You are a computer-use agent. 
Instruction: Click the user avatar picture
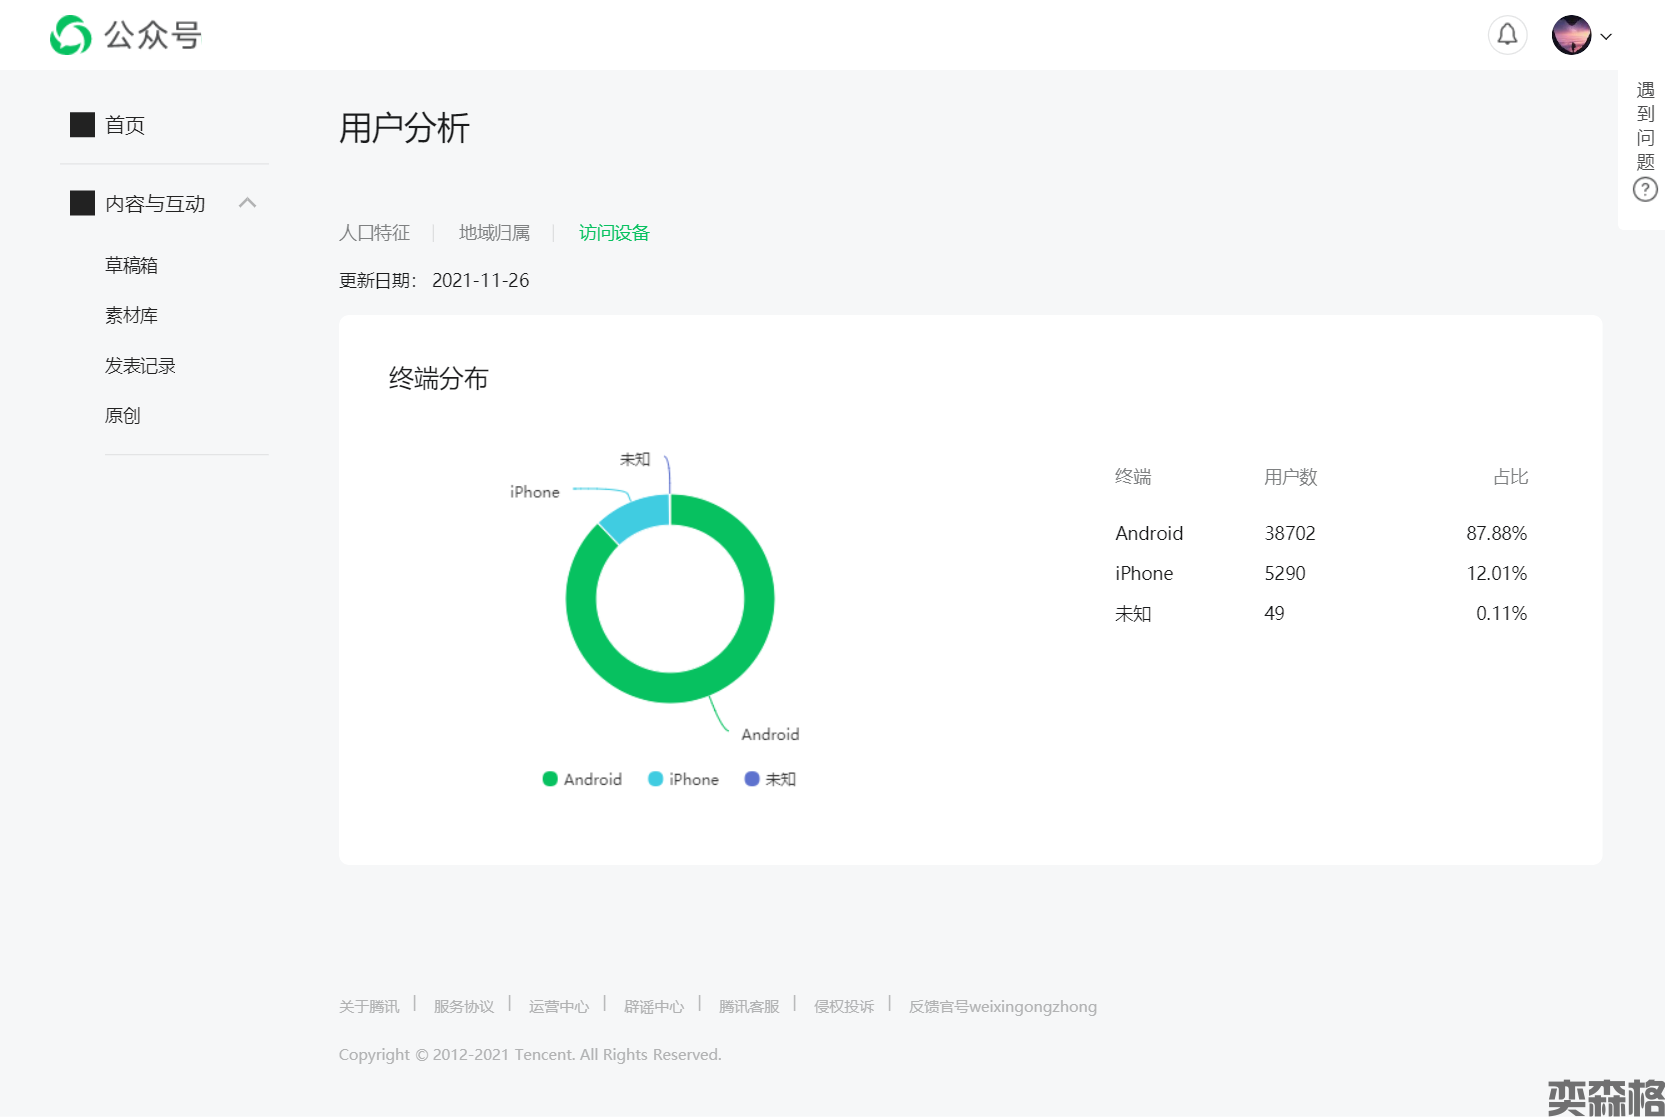coord(1571,35)
